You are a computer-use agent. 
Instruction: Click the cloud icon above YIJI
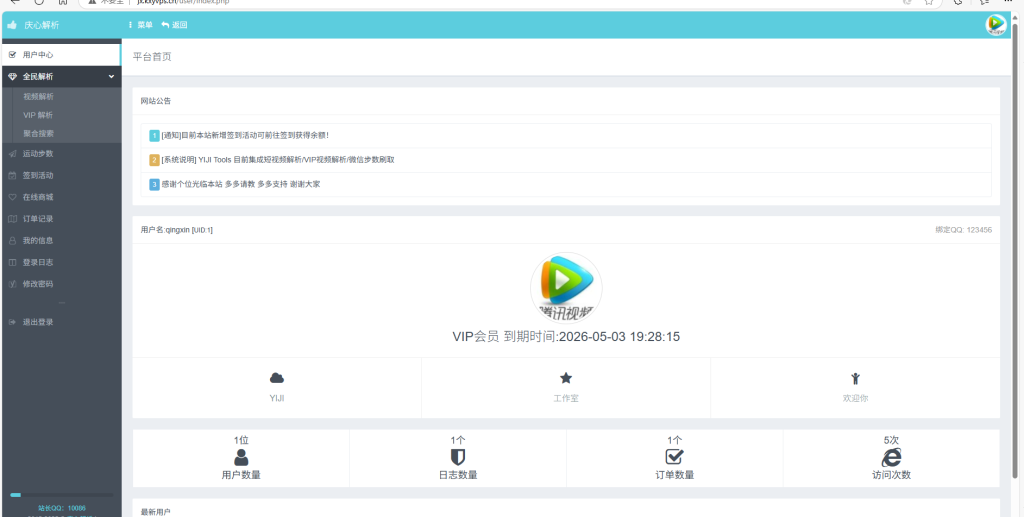coord(277,378)
